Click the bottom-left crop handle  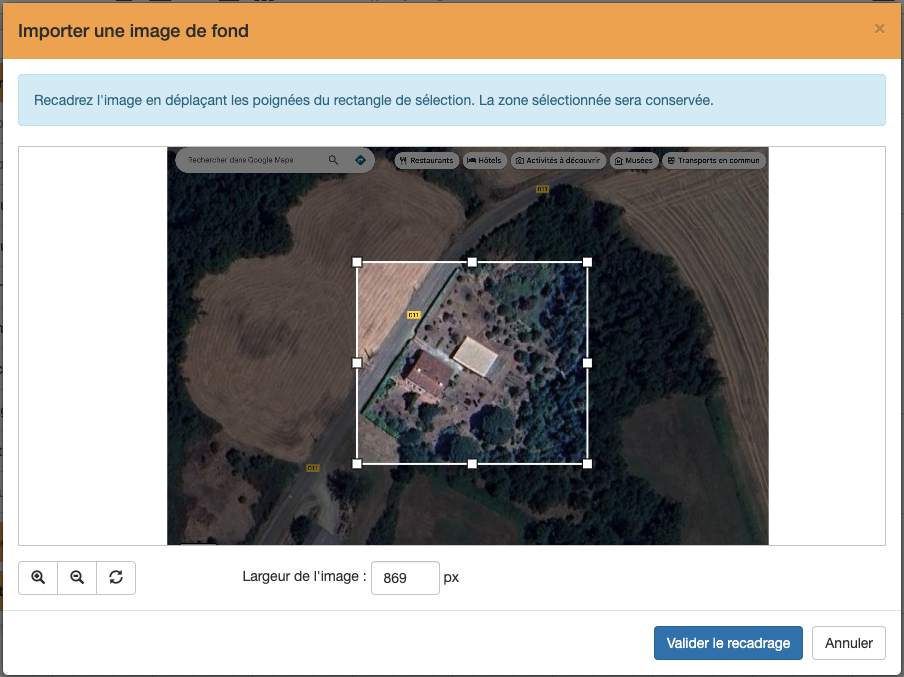(357, 464)
